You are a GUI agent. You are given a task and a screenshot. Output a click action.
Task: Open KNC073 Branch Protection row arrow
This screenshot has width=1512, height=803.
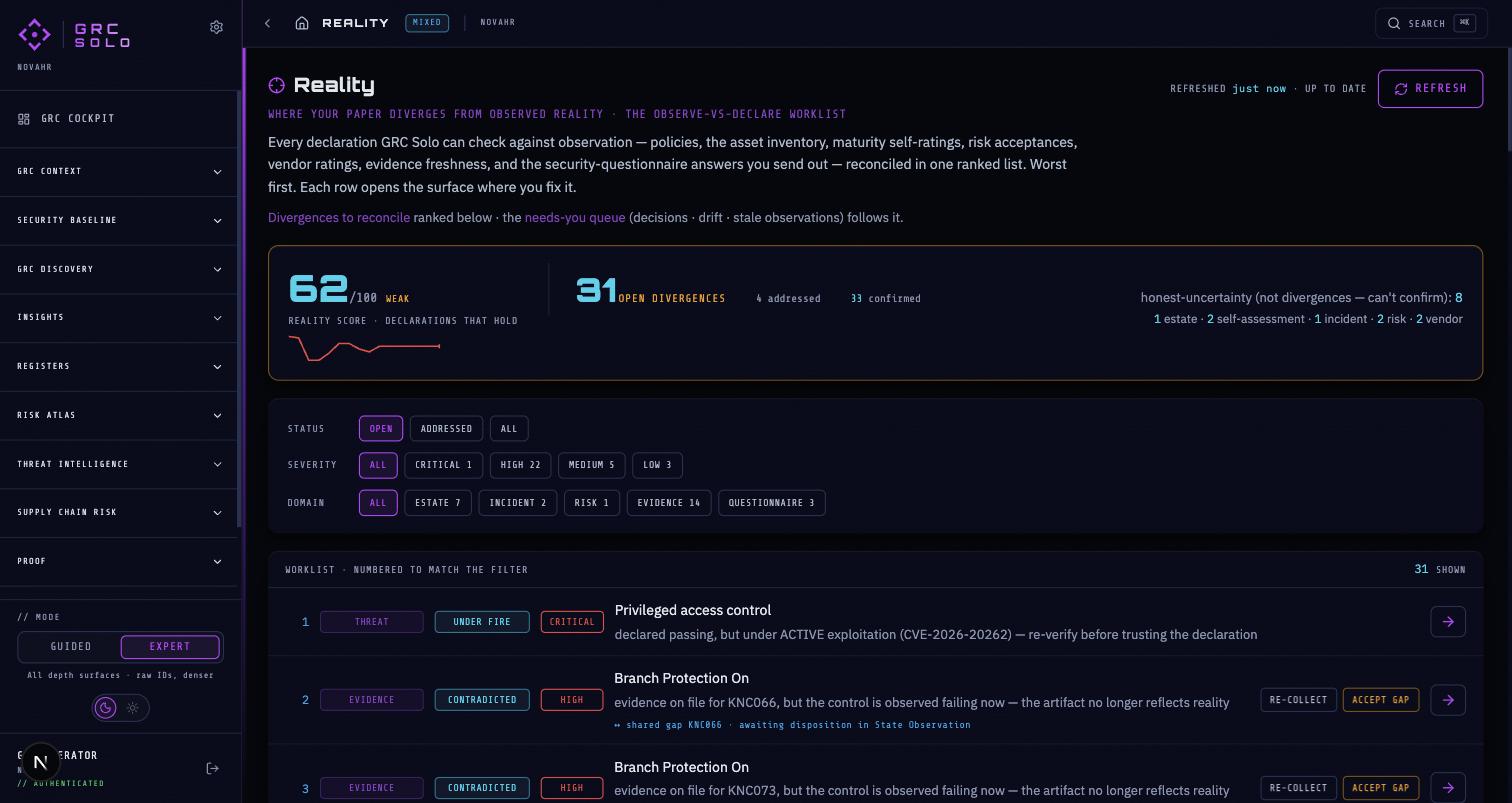pyautogui.click(x=1448, y=788)
